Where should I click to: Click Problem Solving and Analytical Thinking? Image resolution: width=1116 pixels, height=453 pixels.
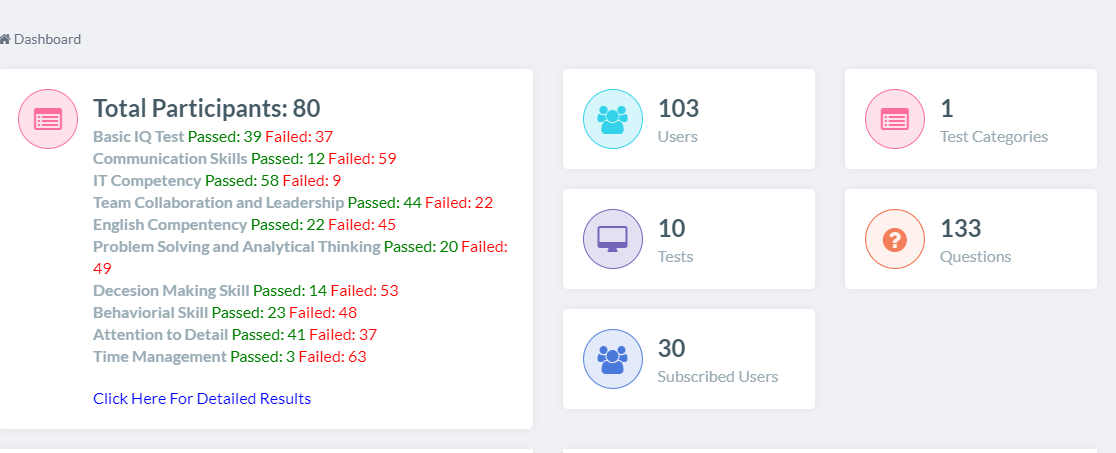coord(236,246)
